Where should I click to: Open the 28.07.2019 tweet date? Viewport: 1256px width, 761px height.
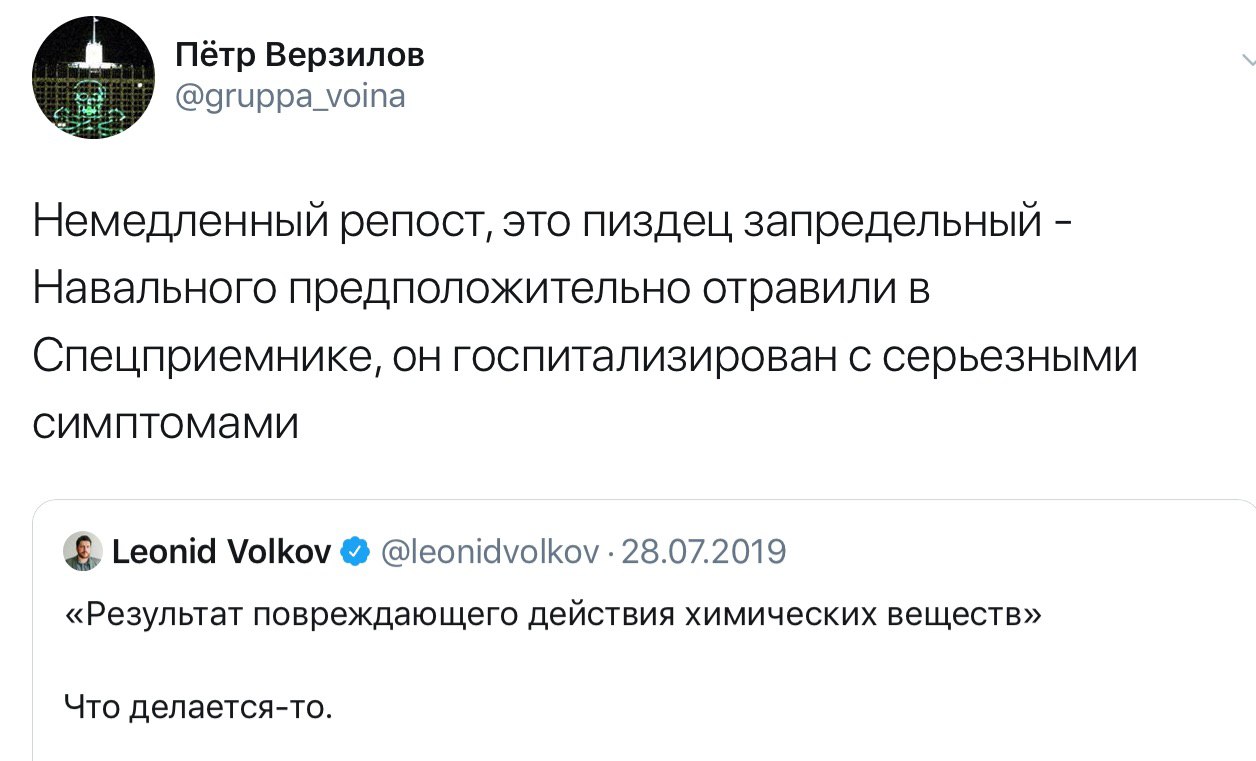point(704,551)
